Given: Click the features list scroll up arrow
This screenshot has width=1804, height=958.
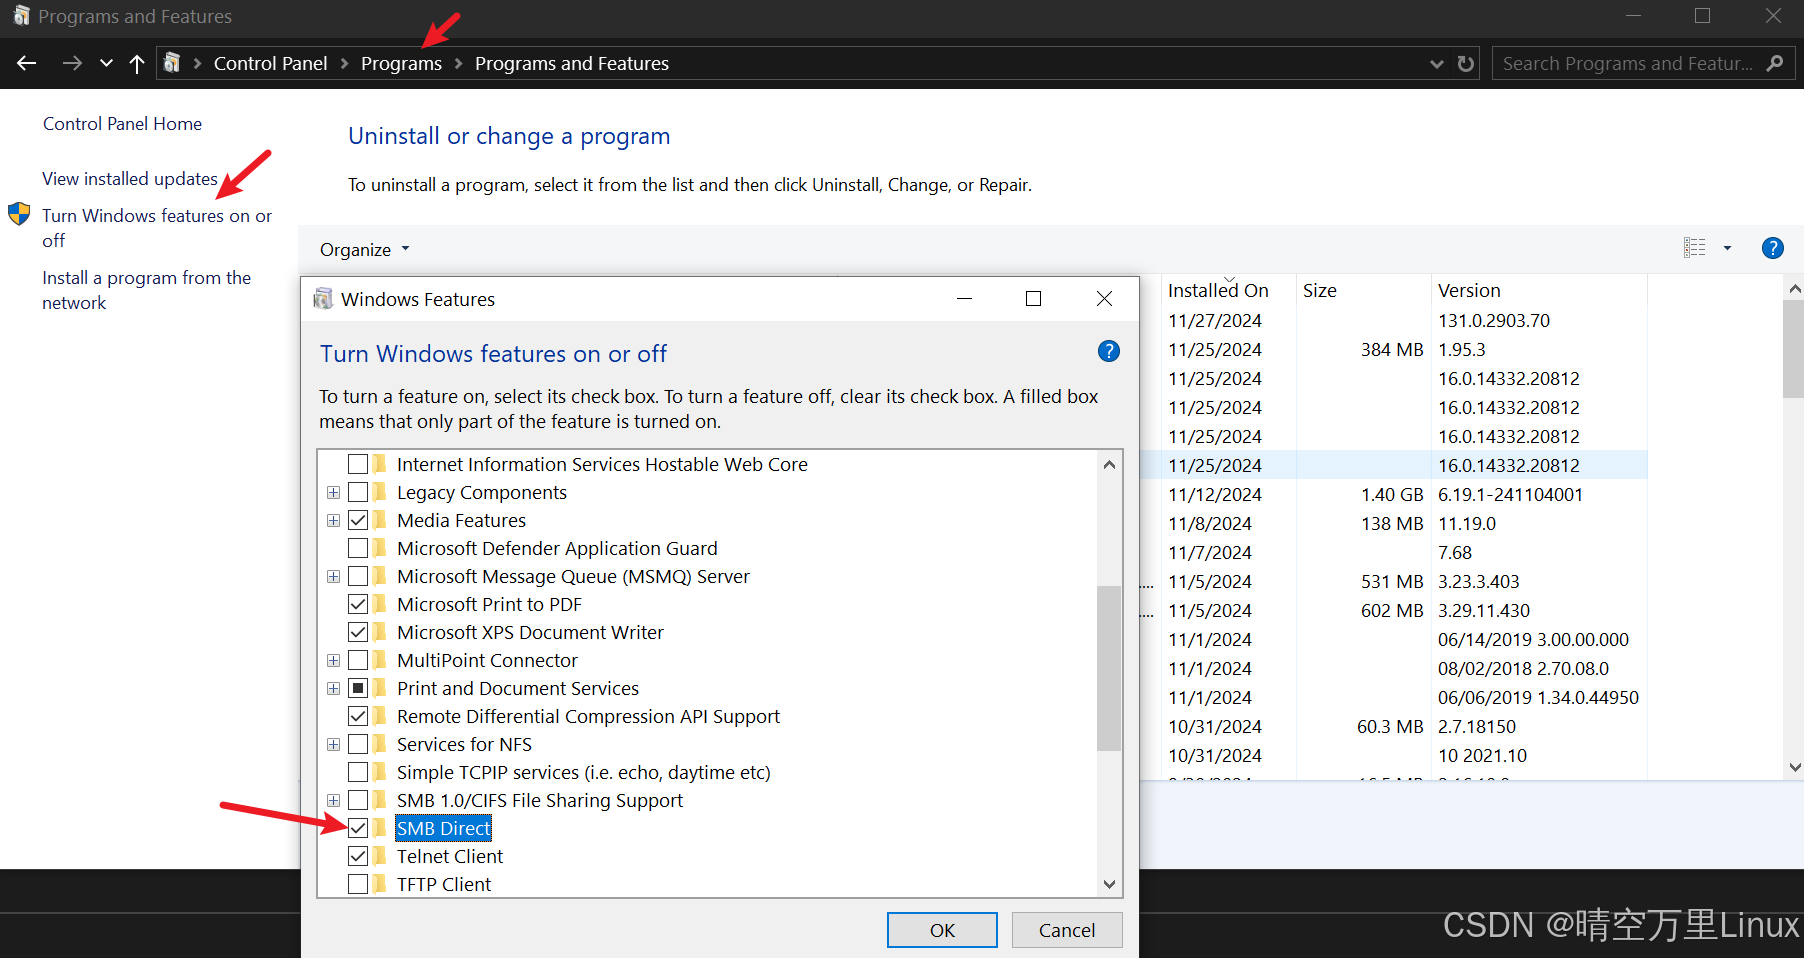Looking at the screenshot, I should pos(1109,464).
